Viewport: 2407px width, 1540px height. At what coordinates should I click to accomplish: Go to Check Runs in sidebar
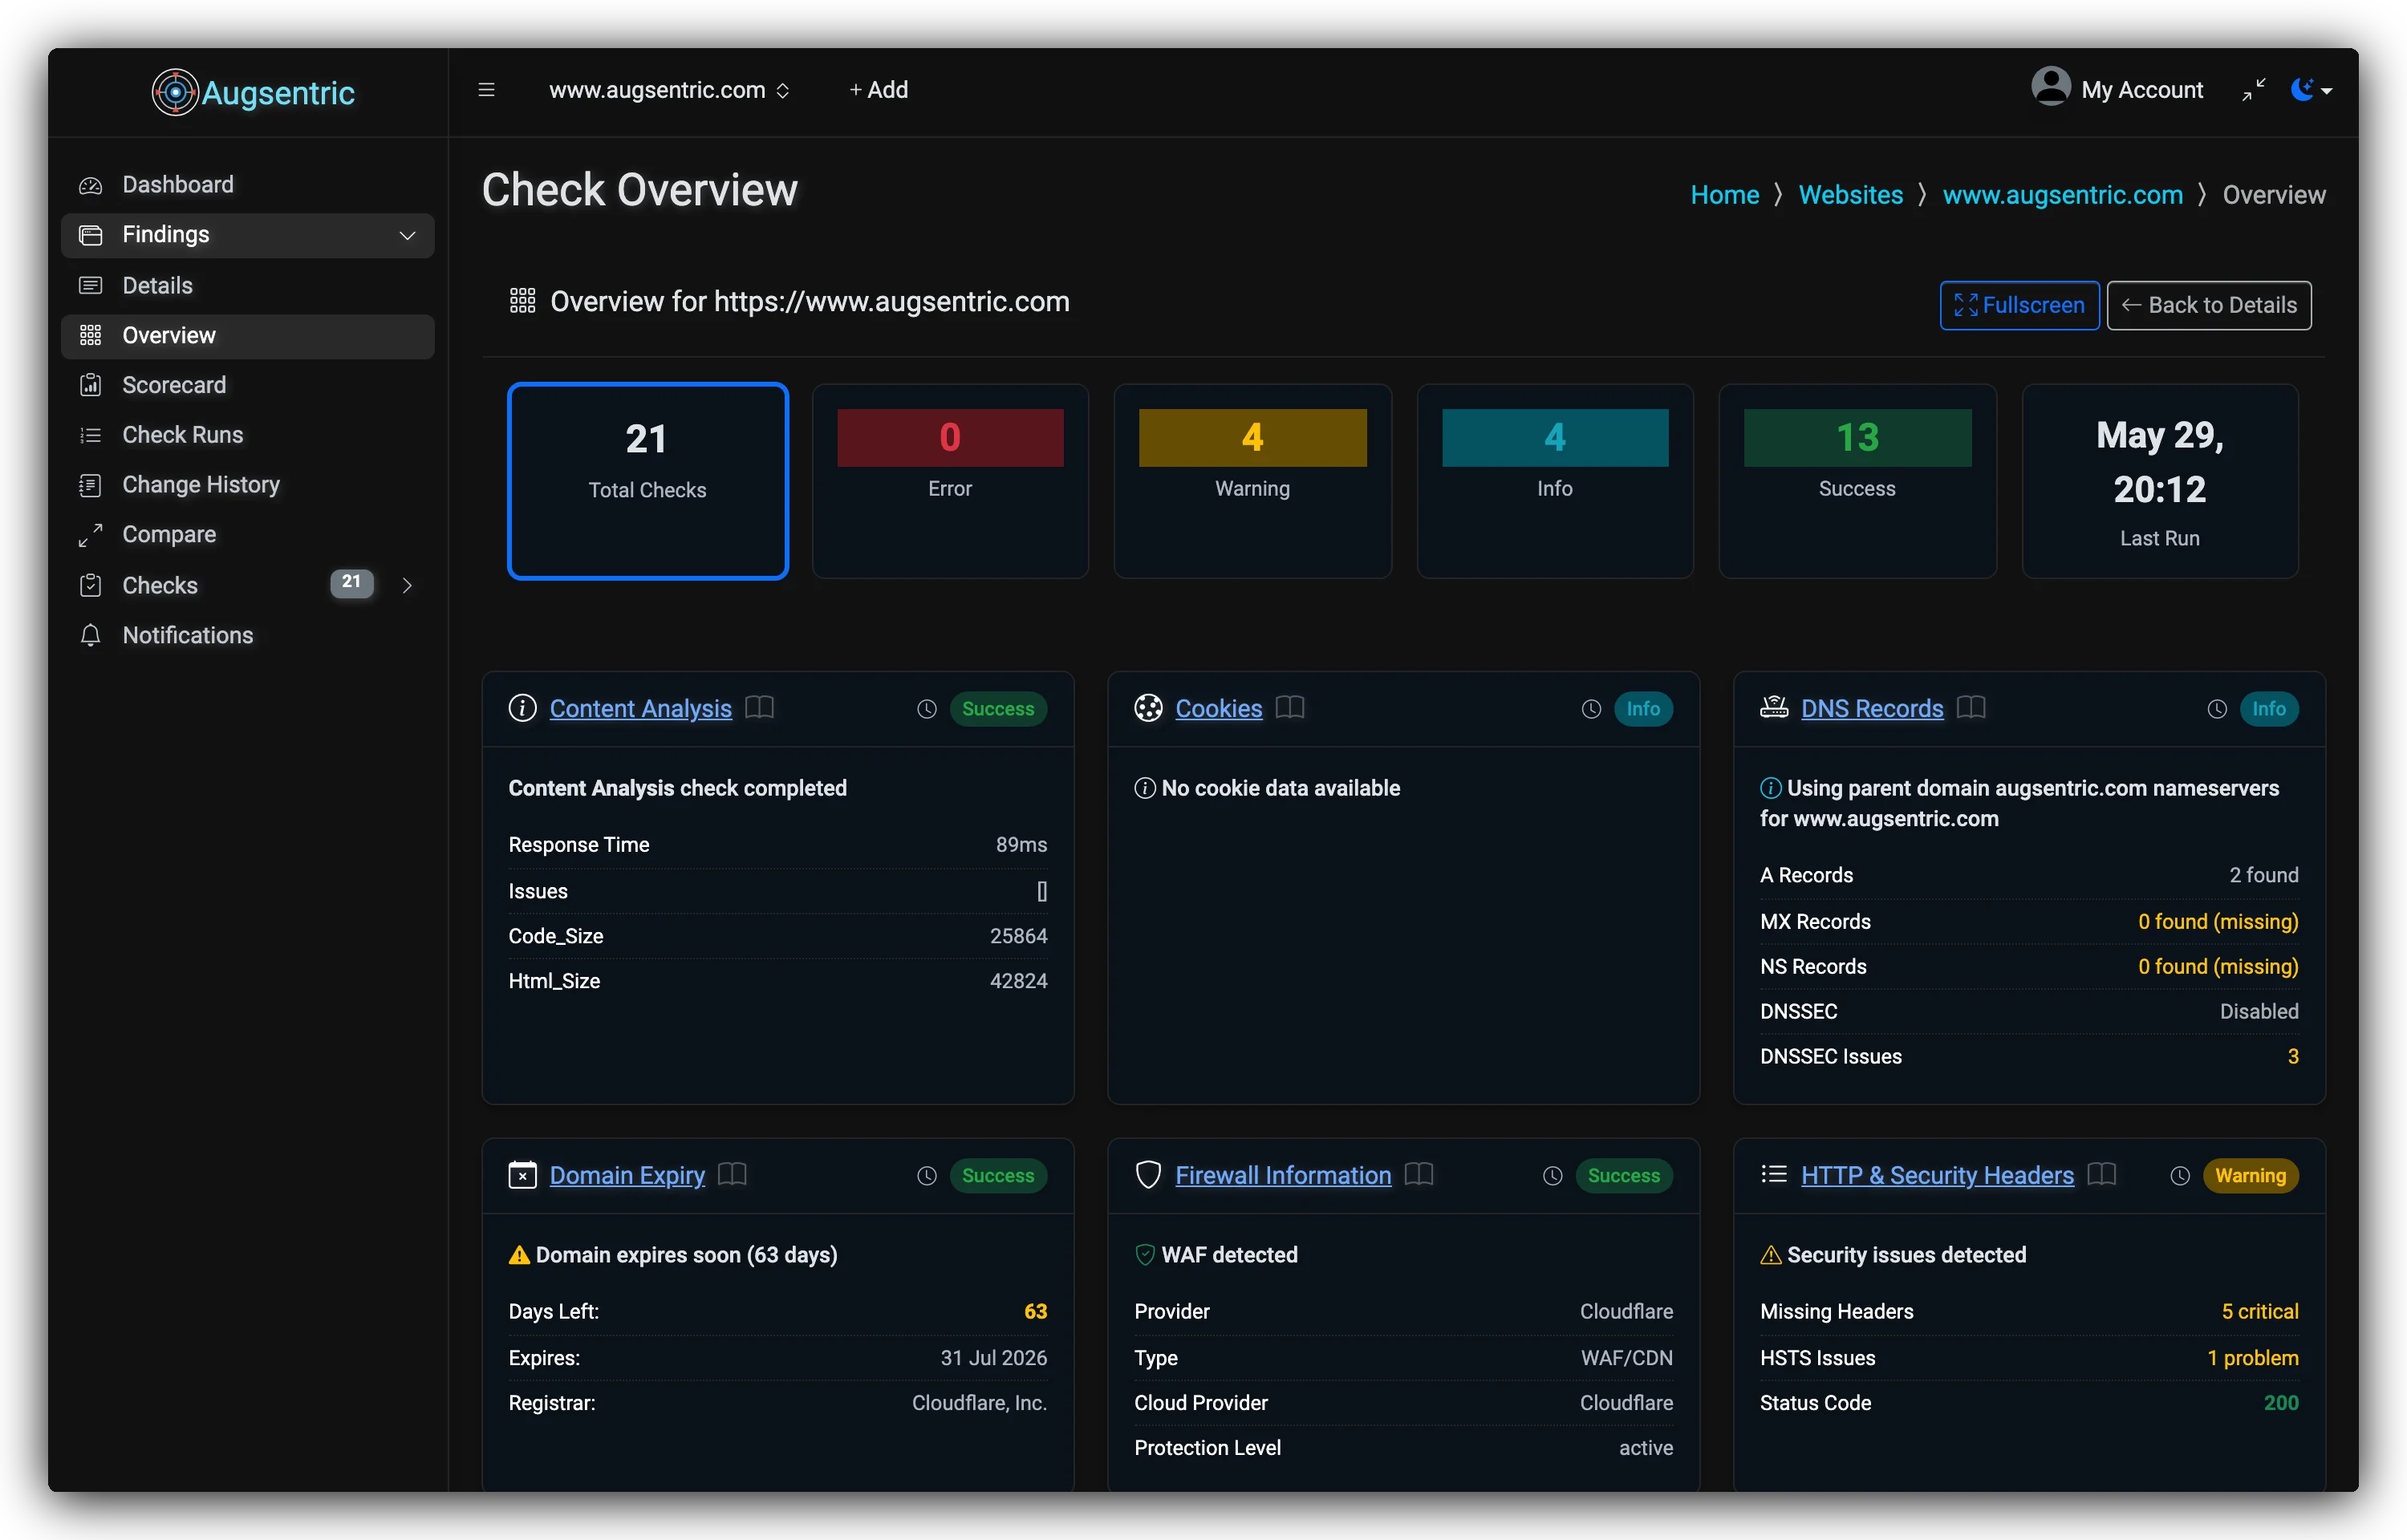[x=247, y=435]
